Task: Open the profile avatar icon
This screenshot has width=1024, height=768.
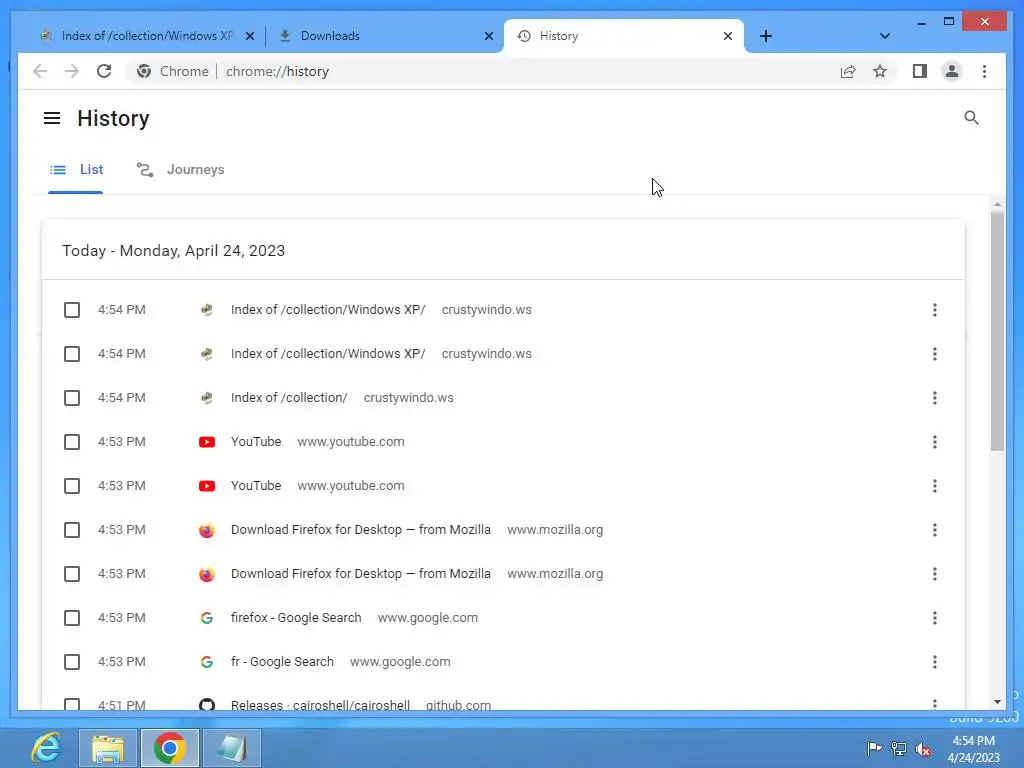Action: click(952, 71)
